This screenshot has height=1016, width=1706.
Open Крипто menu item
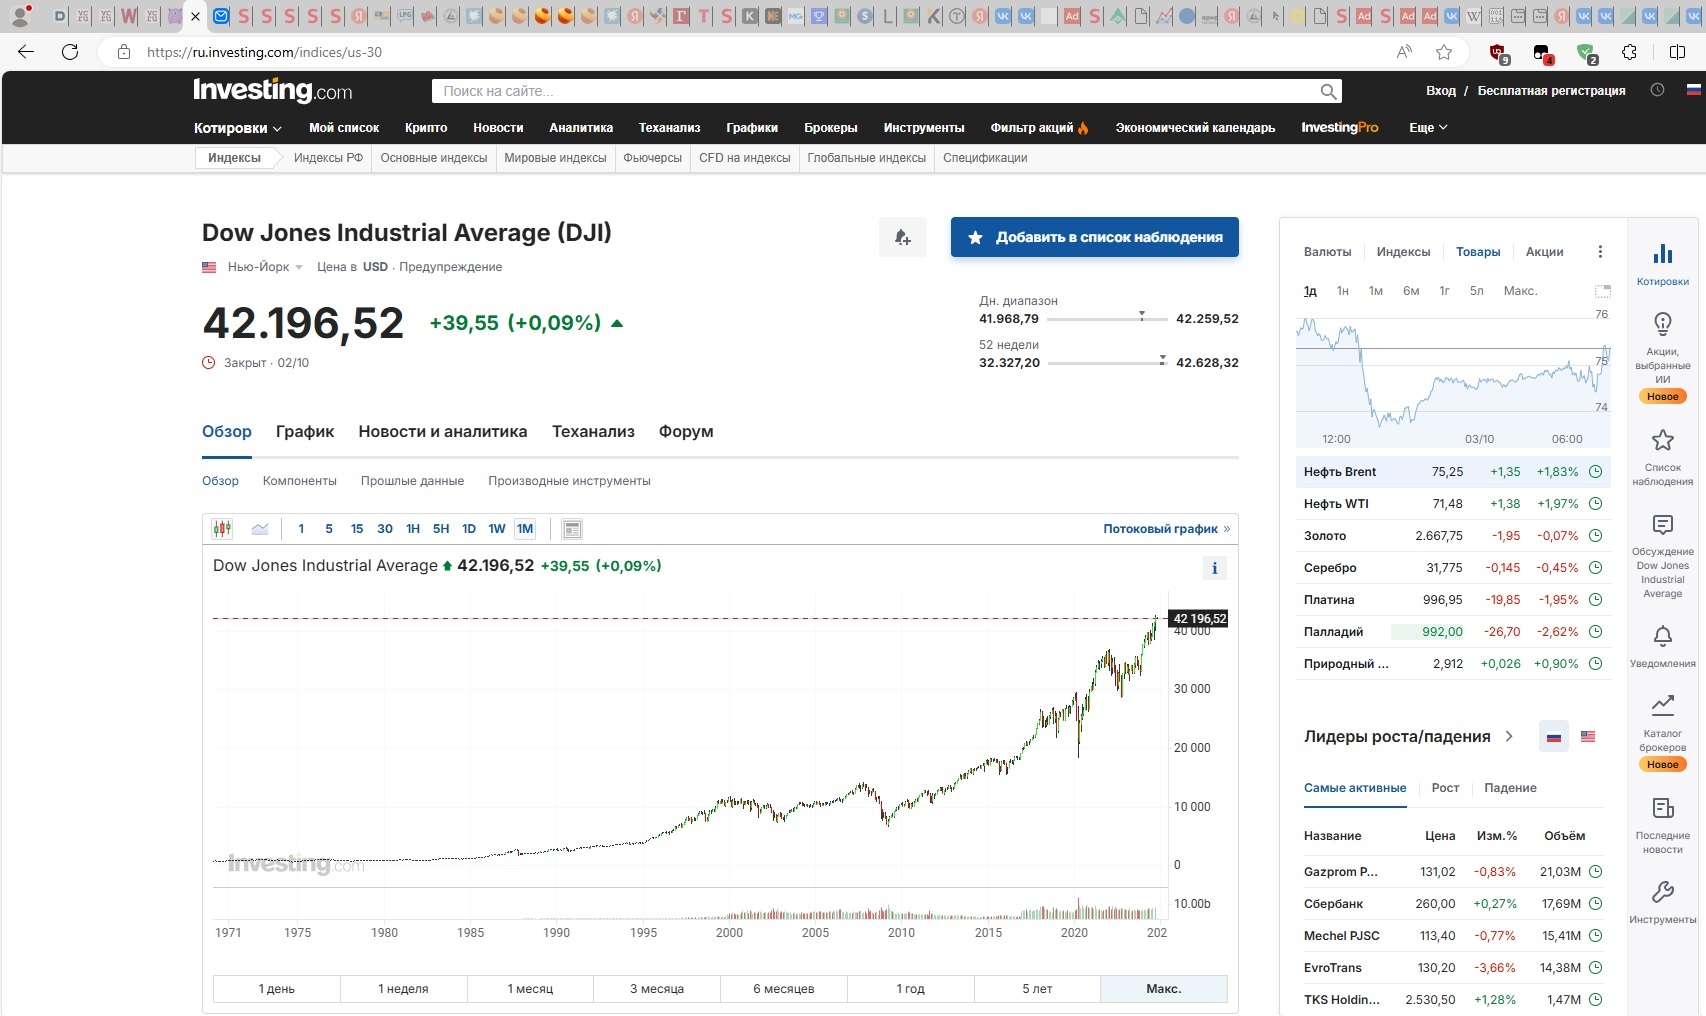click(x=426, y=128)
